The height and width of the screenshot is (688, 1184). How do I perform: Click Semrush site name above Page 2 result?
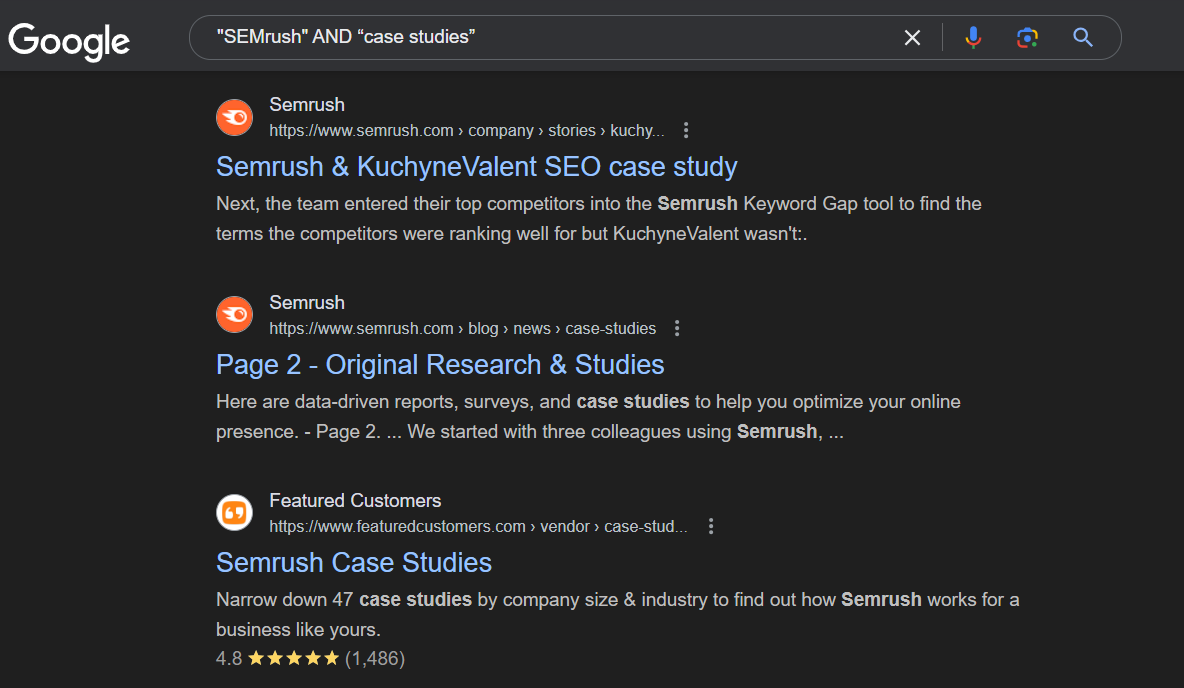307,302
